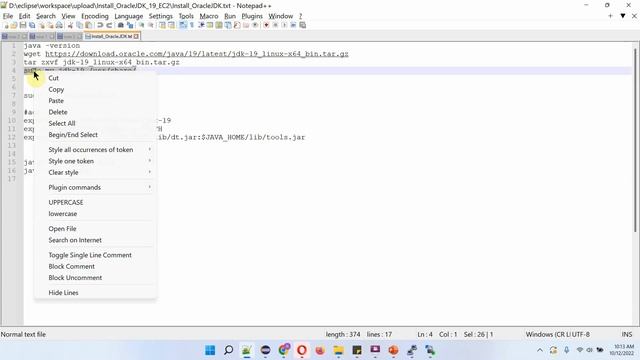Click the Paste toolbar icon
The width and height of the screenshot is (640, 360).
(88, 25)
